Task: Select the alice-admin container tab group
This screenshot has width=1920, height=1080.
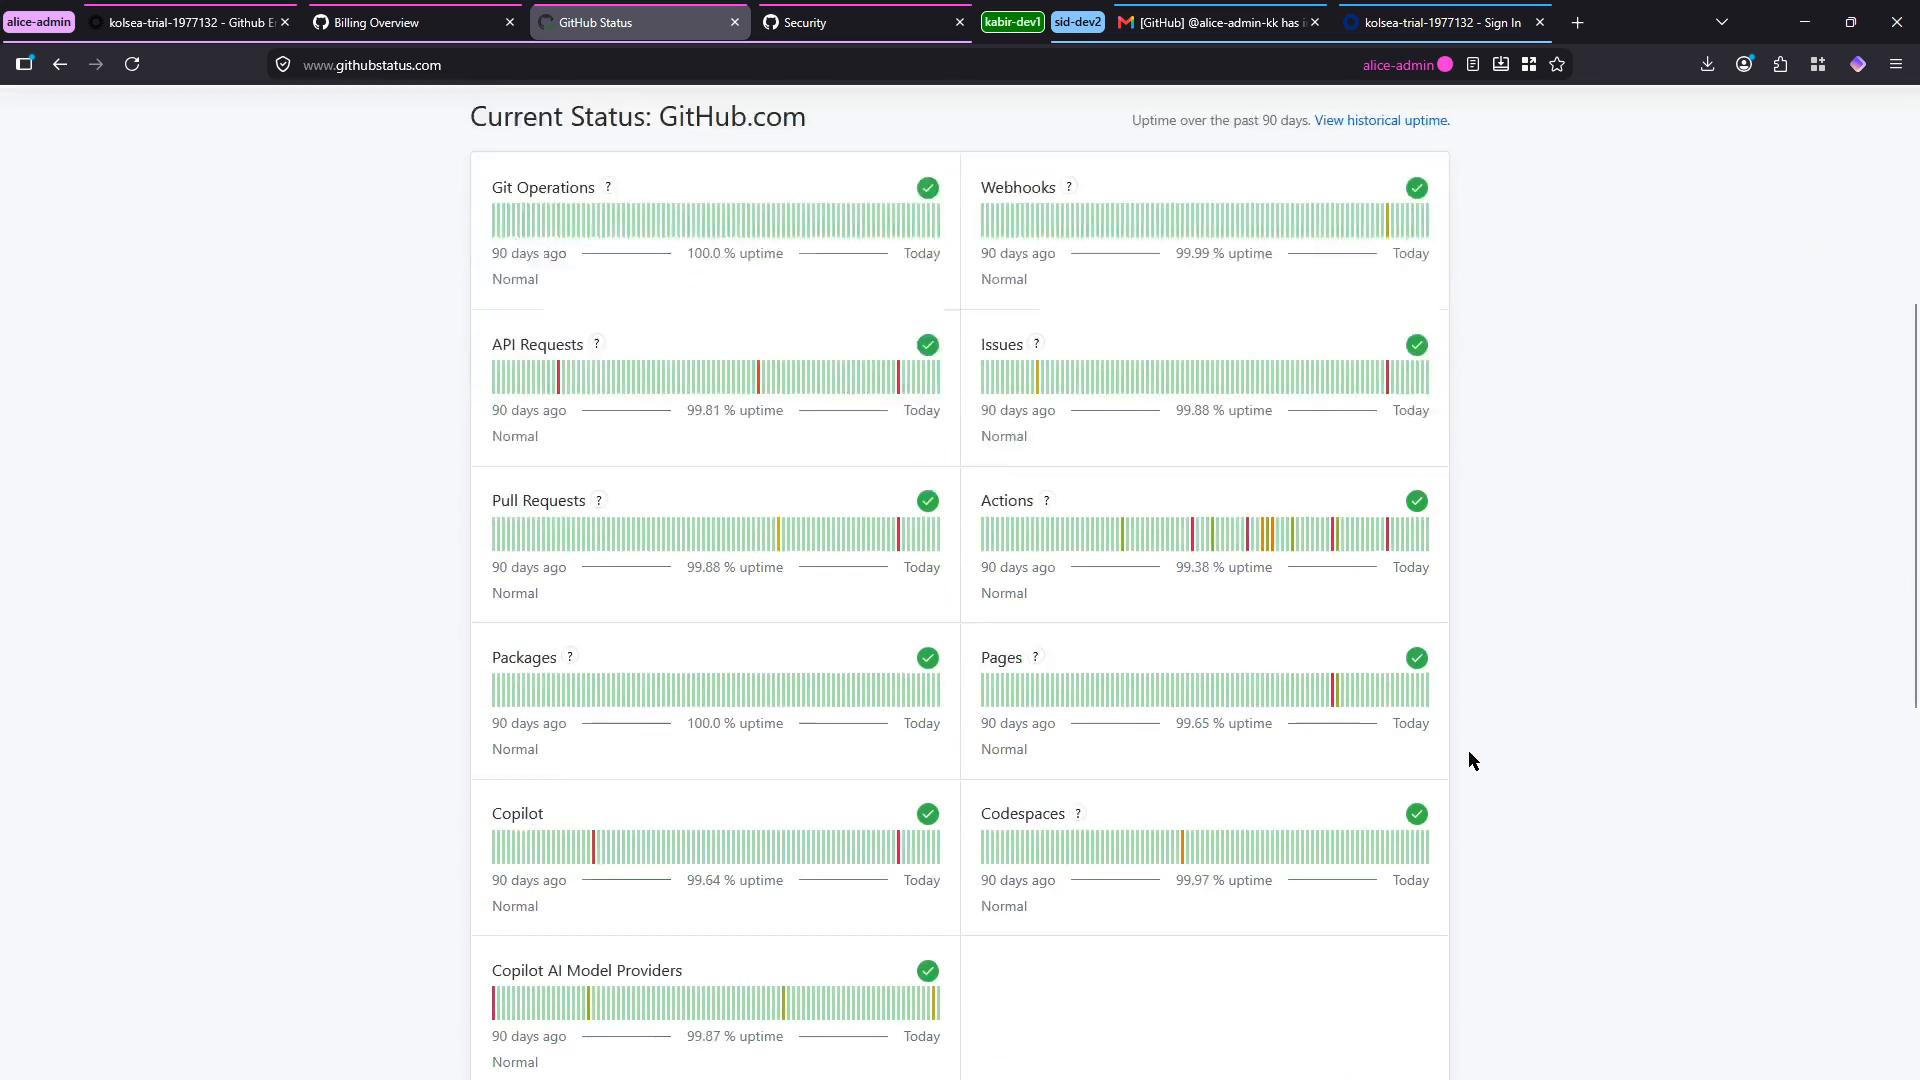Action: 39,22
